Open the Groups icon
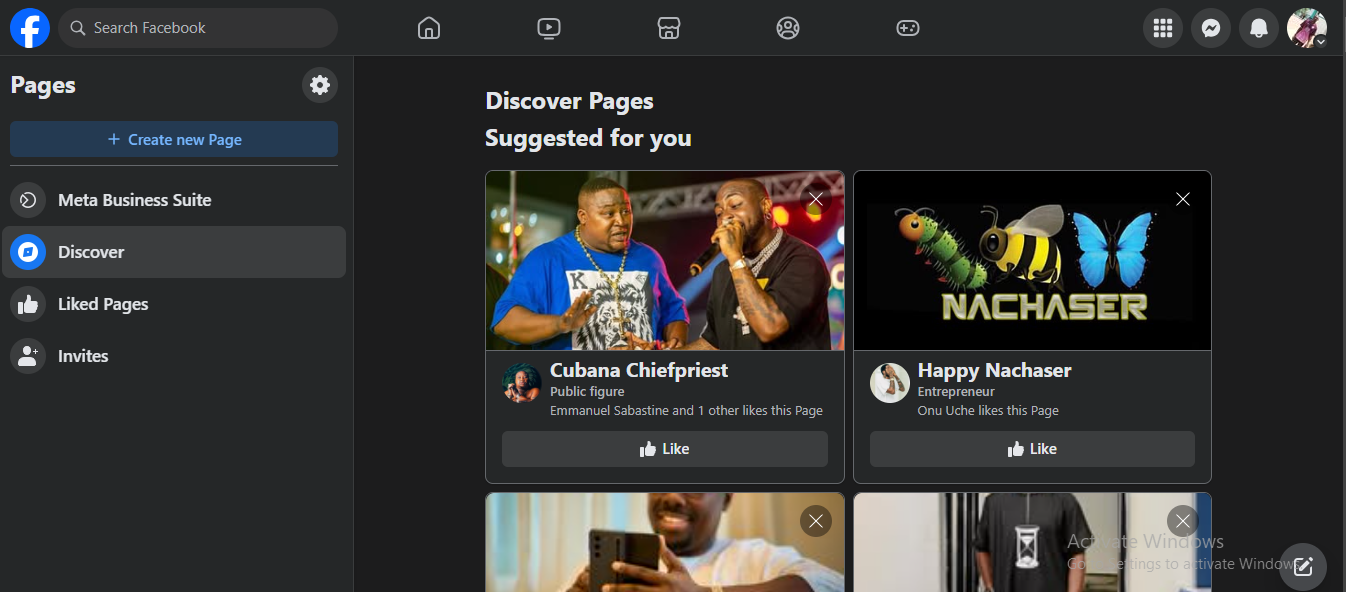 788,28
